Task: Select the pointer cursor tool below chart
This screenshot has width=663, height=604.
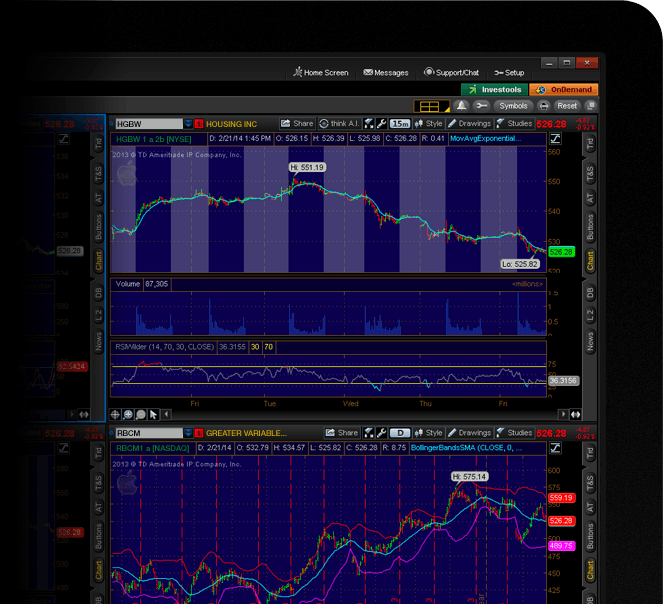Action: [x=153, y=415]
